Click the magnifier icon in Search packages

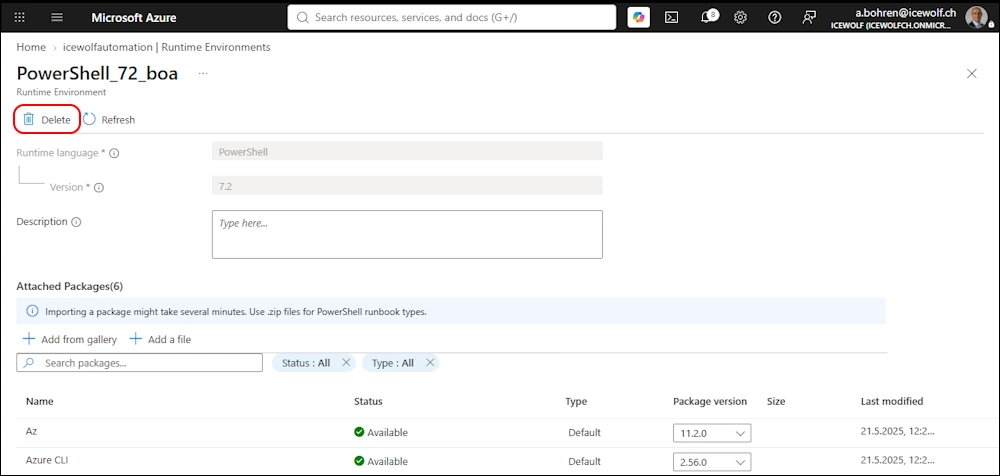(x=29, y=362)
